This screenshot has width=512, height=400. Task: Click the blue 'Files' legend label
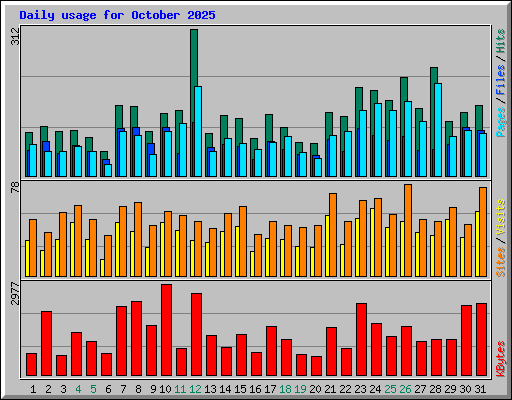click(501, 80)
